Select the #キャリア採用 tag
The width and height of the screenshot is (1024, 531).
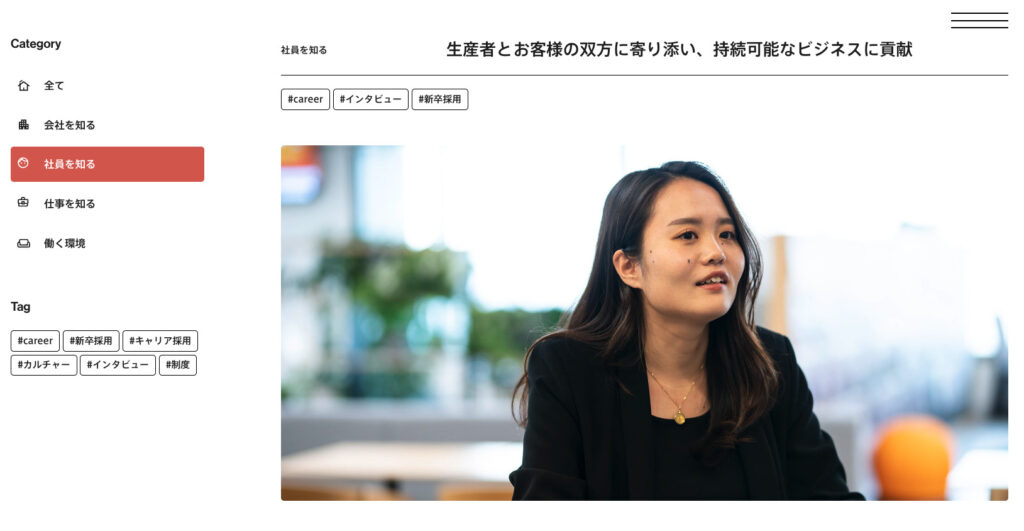tap(160, 340)
